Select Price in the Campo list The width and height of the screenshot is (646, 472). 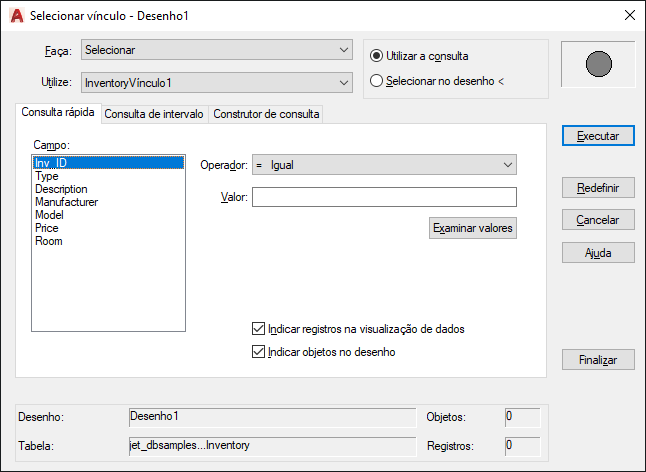click(47, 228)
